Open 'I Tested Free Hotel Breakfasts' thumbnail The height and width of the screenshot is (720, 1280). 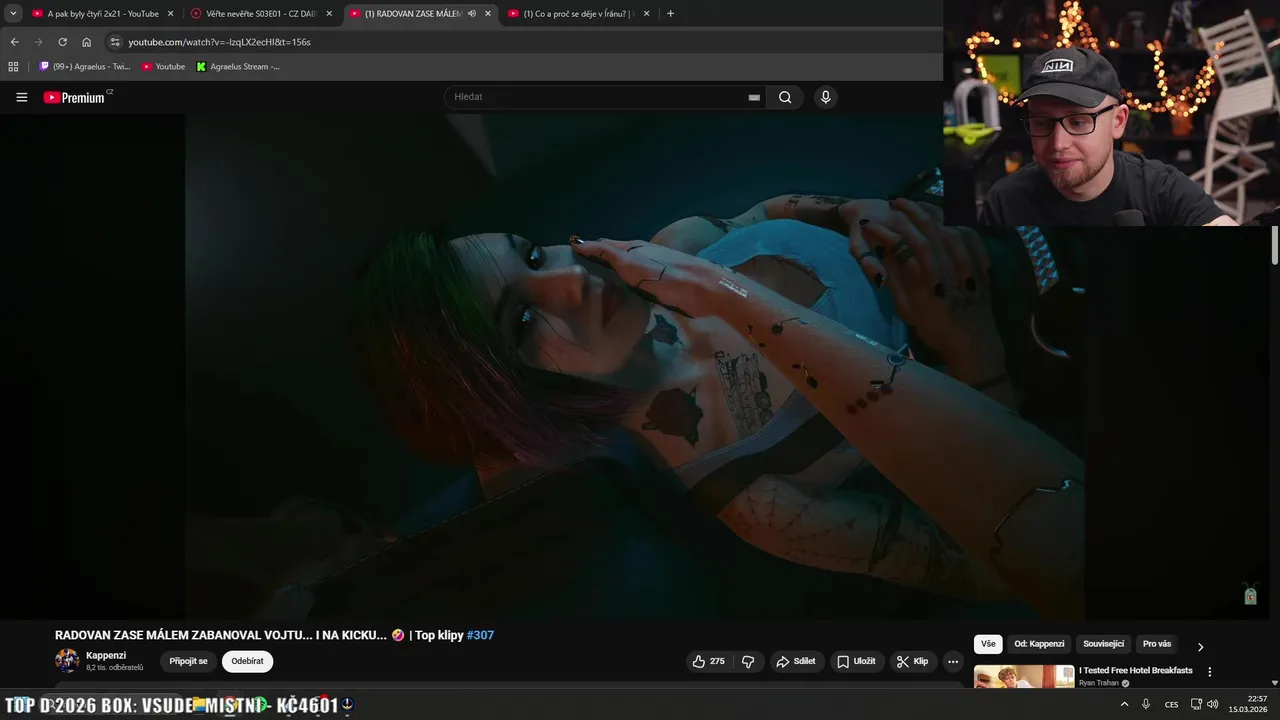coord(1024,677)
